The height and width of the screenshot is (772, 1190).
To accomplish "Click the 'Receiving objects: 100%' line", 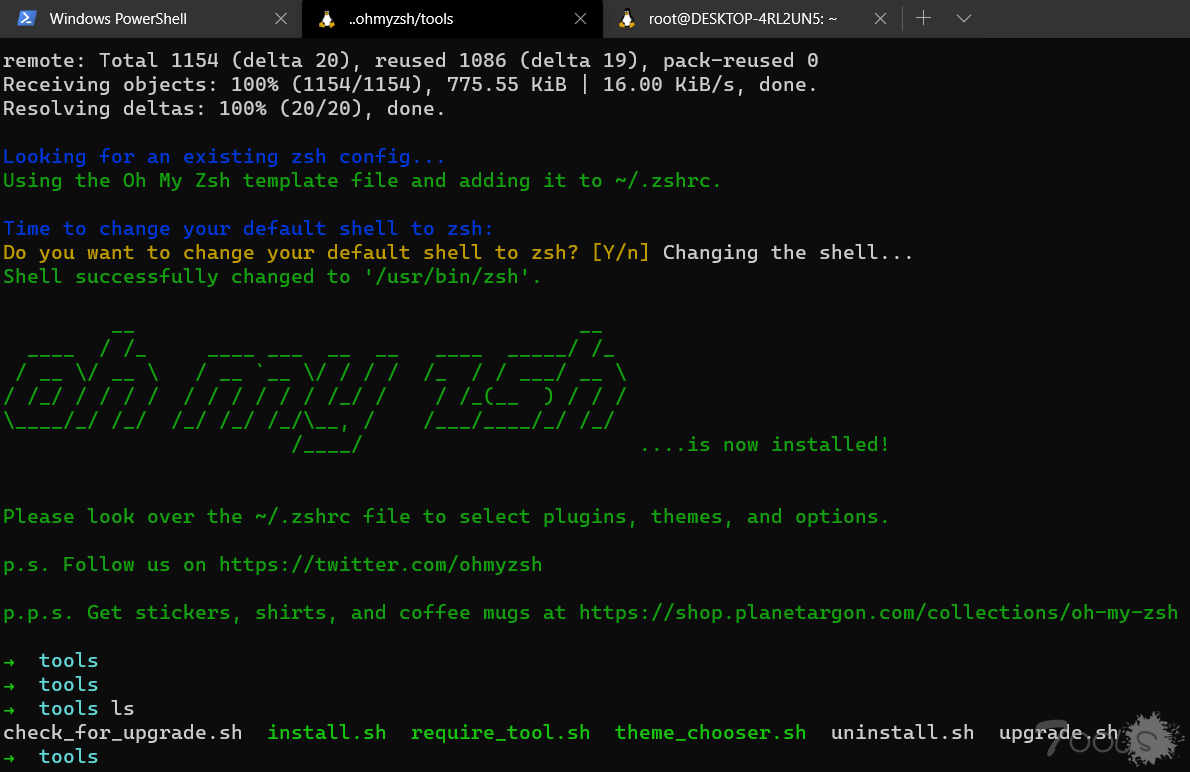I will (411, 84).
